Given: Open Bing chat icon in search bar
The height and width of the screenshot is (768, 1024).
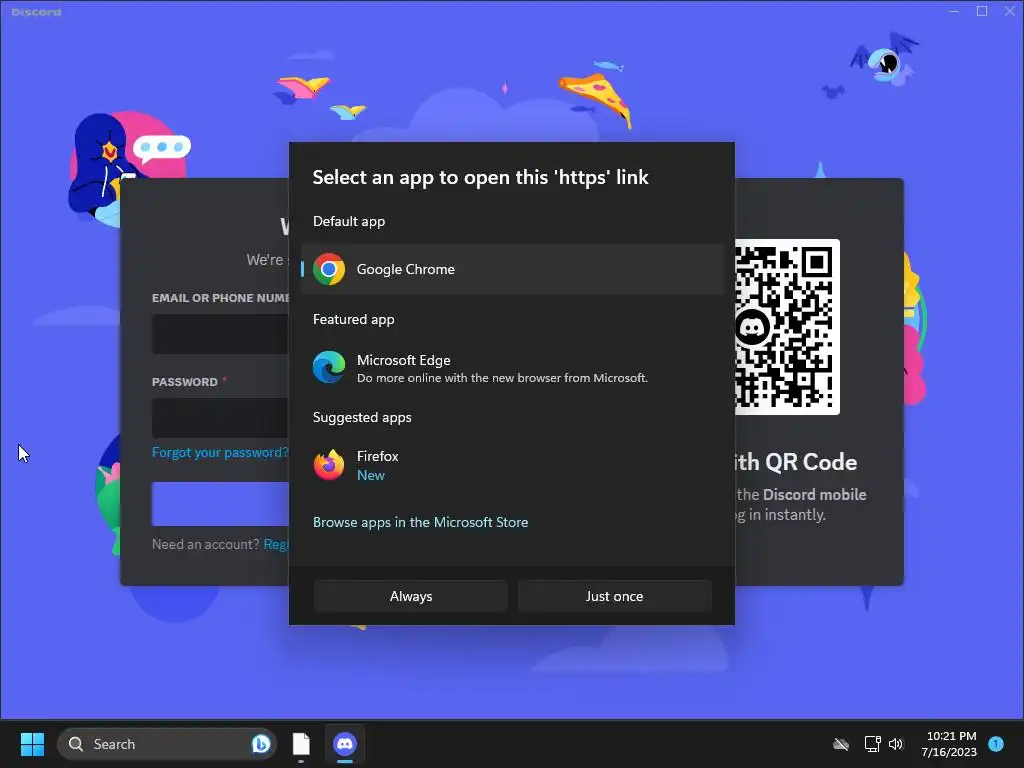Looking at the screenshot, I should (x=261, y=744).
